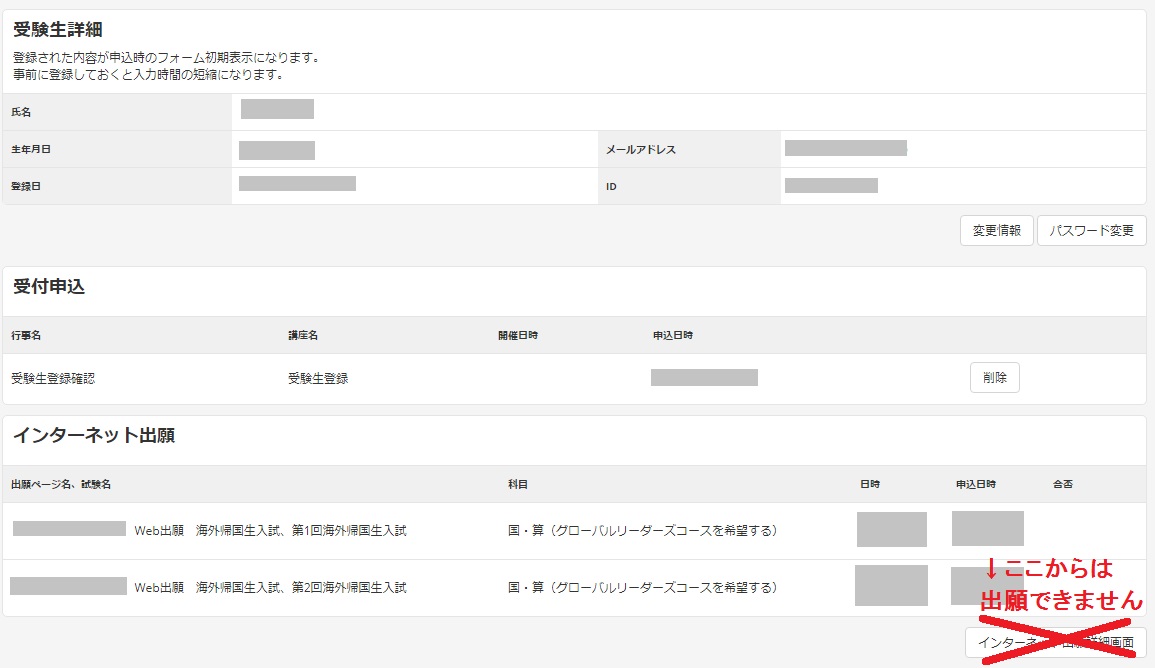Select the 氏名 field label

[21, 112]
